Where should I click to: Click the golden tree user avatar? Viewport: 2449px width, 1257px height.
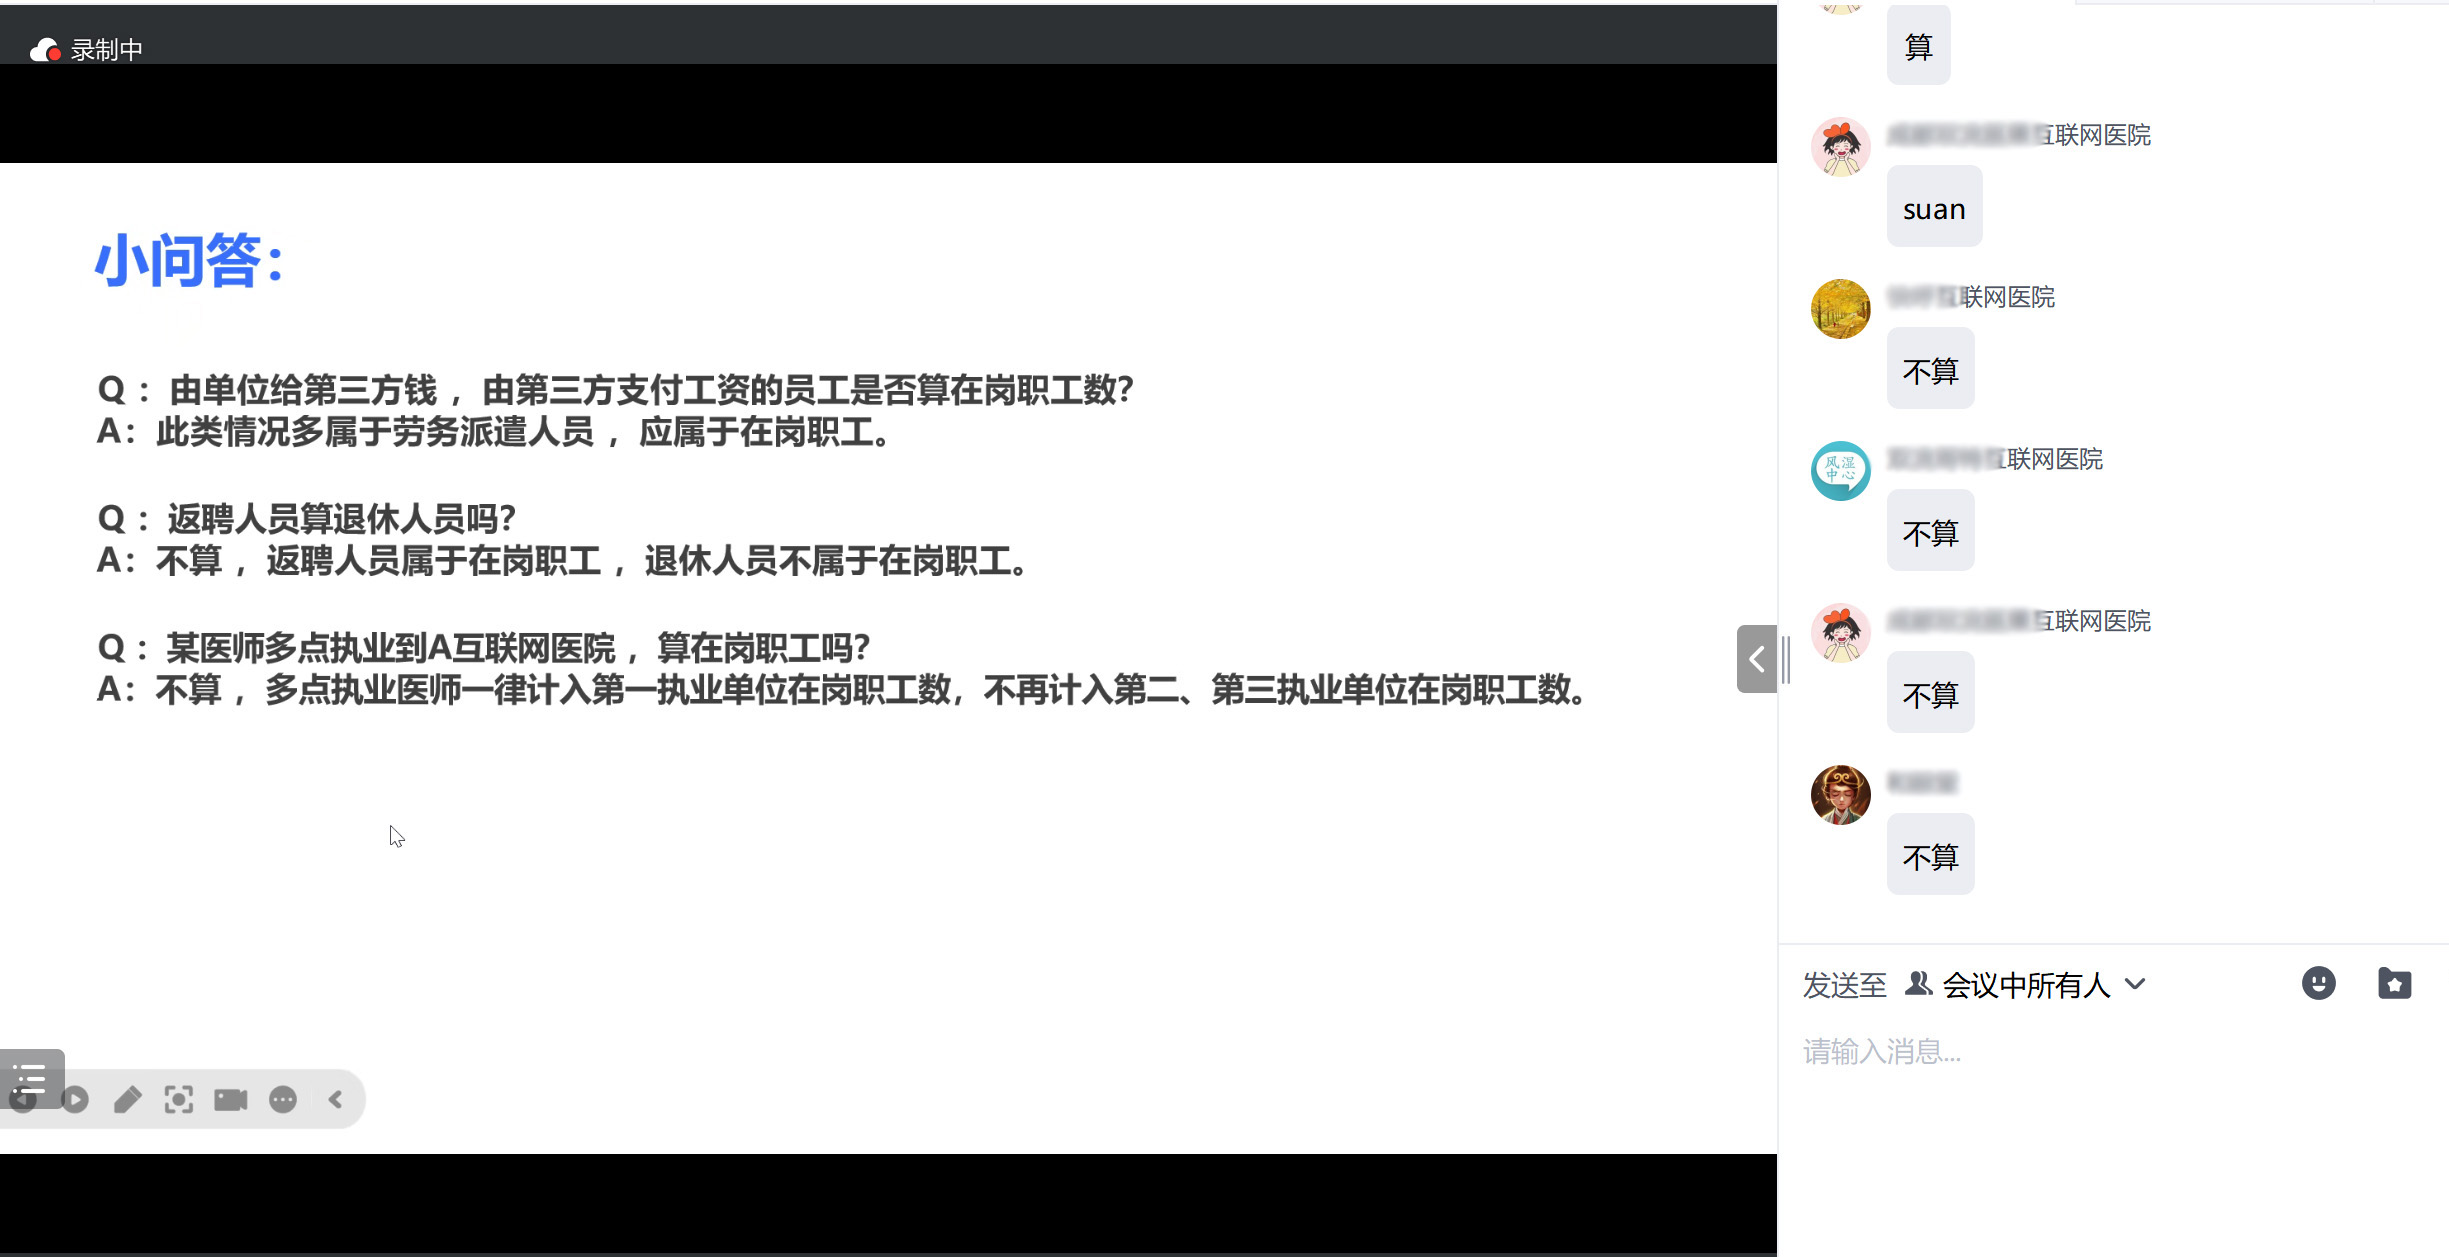1840,309
